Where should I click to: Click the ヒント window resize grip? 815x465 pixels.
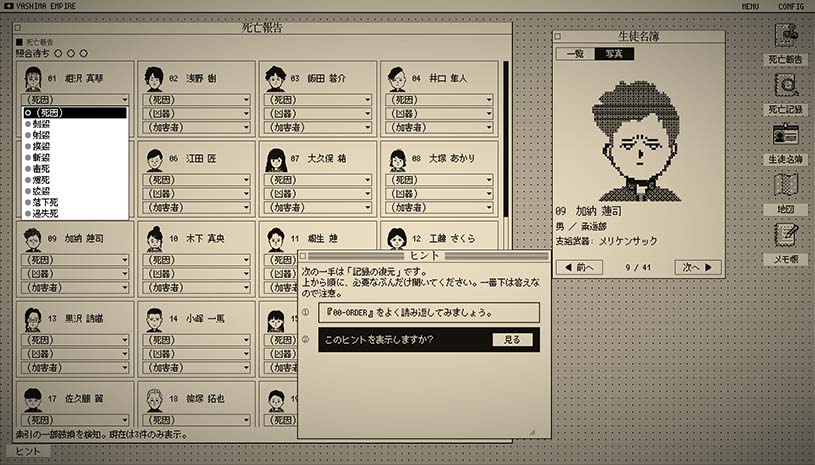tap(532, 432)
